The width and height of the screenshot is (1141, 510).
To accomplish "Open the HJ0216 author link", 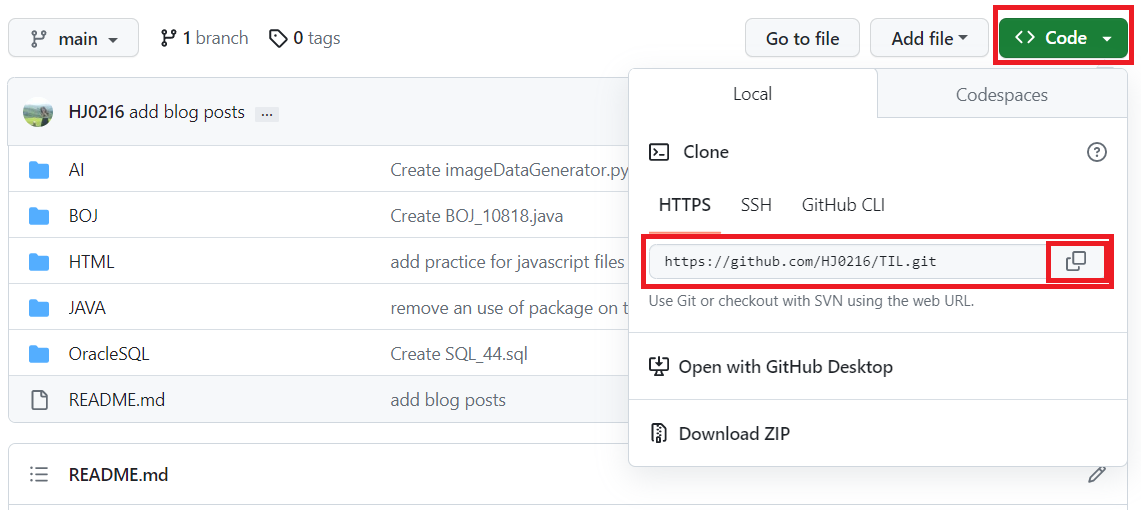I will (x=96, y=113).
